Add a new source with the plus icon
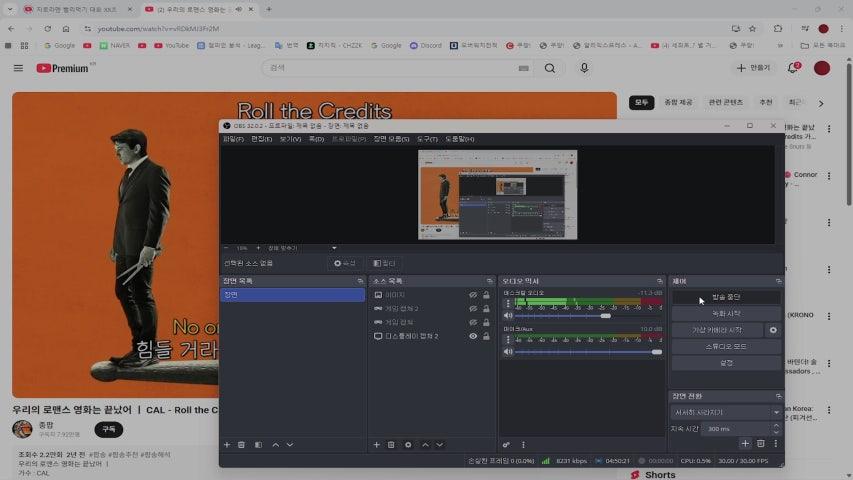853x480 pixels. click(377, 444)
